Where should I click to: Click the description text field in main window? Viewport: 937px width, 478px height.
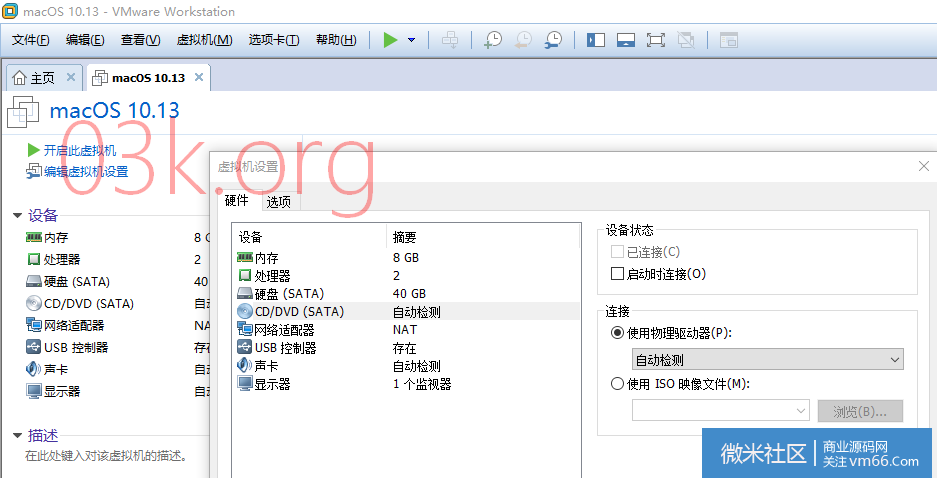click(x=106, y=456)
